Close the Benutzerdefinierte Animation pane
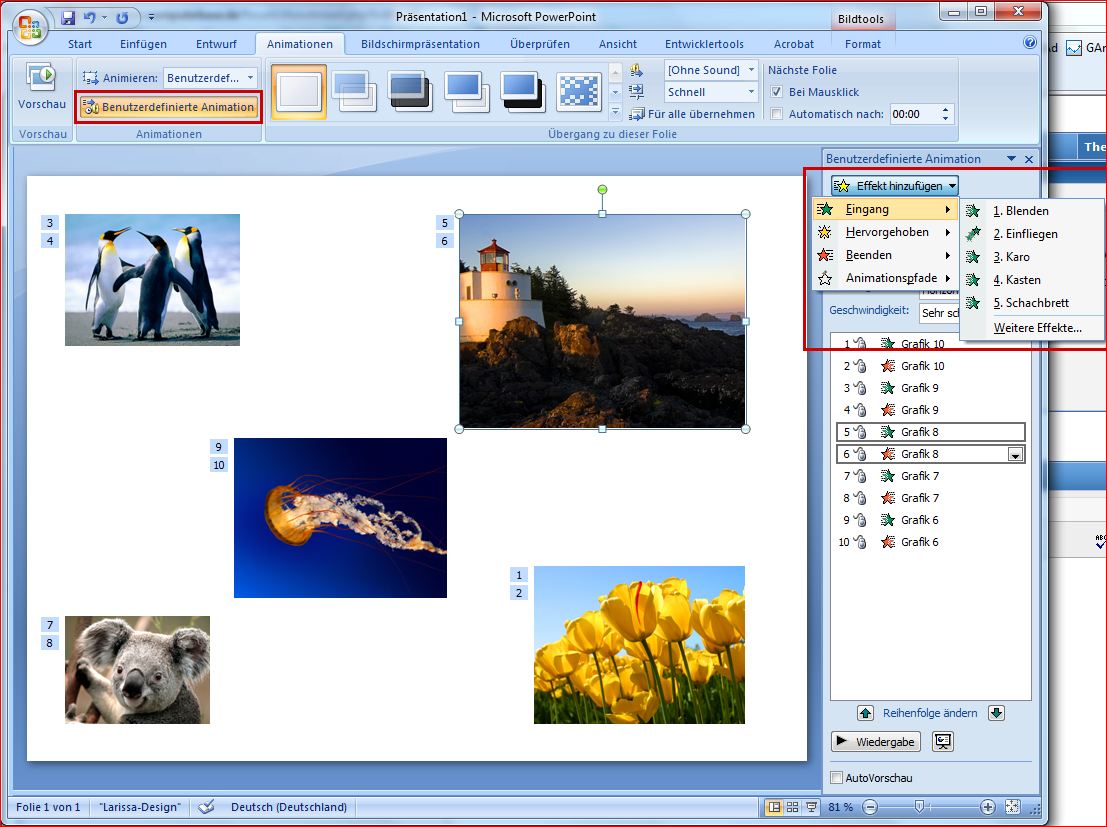 1029,159
